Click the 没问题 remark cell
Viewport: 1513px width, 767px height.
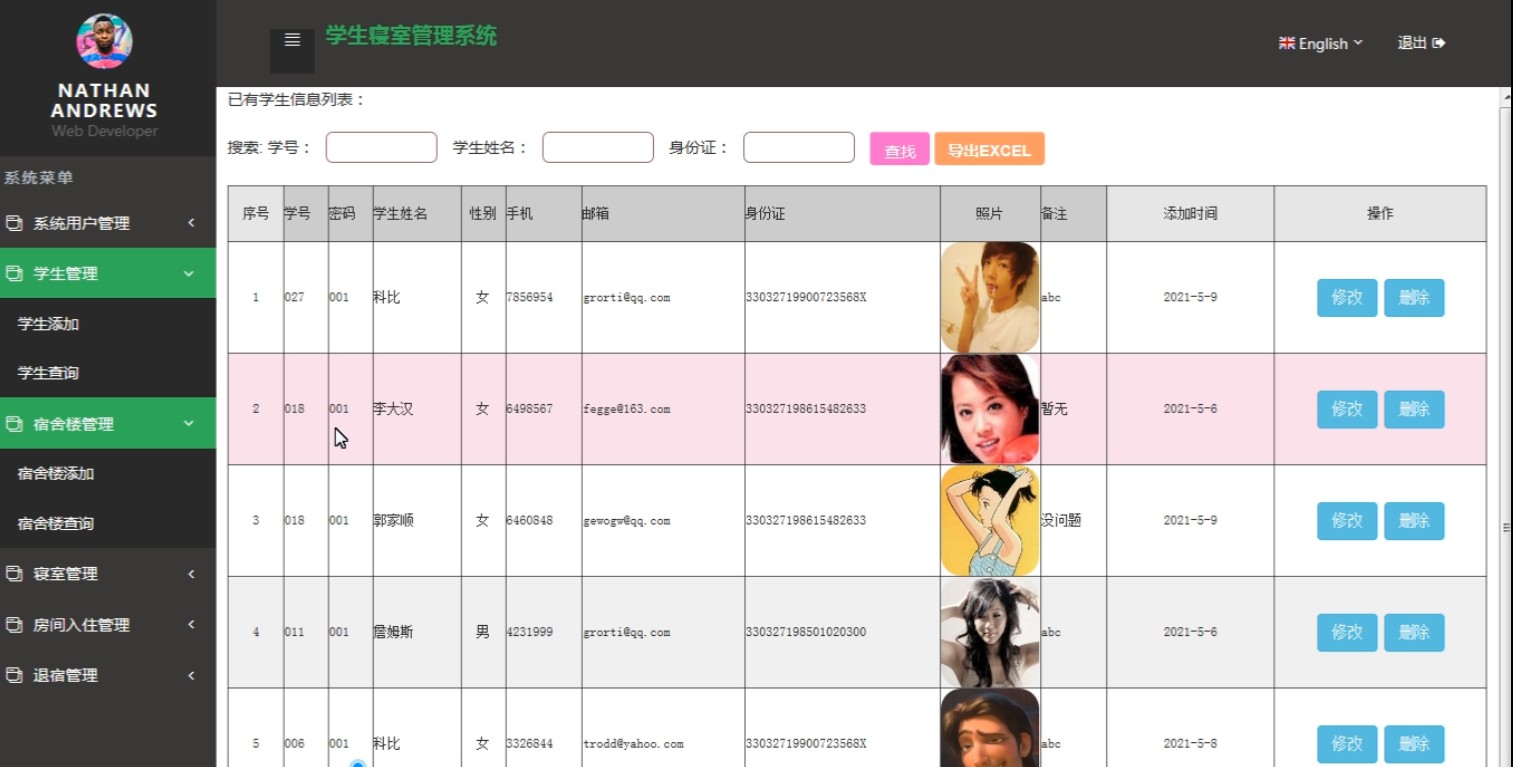[x=1073, y=521]
